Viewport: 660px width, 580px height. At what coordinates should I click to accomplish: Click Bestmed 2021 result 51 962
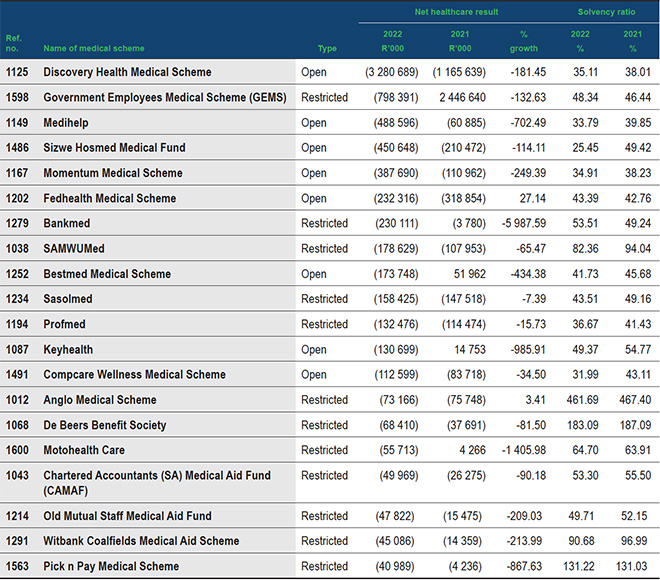tap(469, 274)
